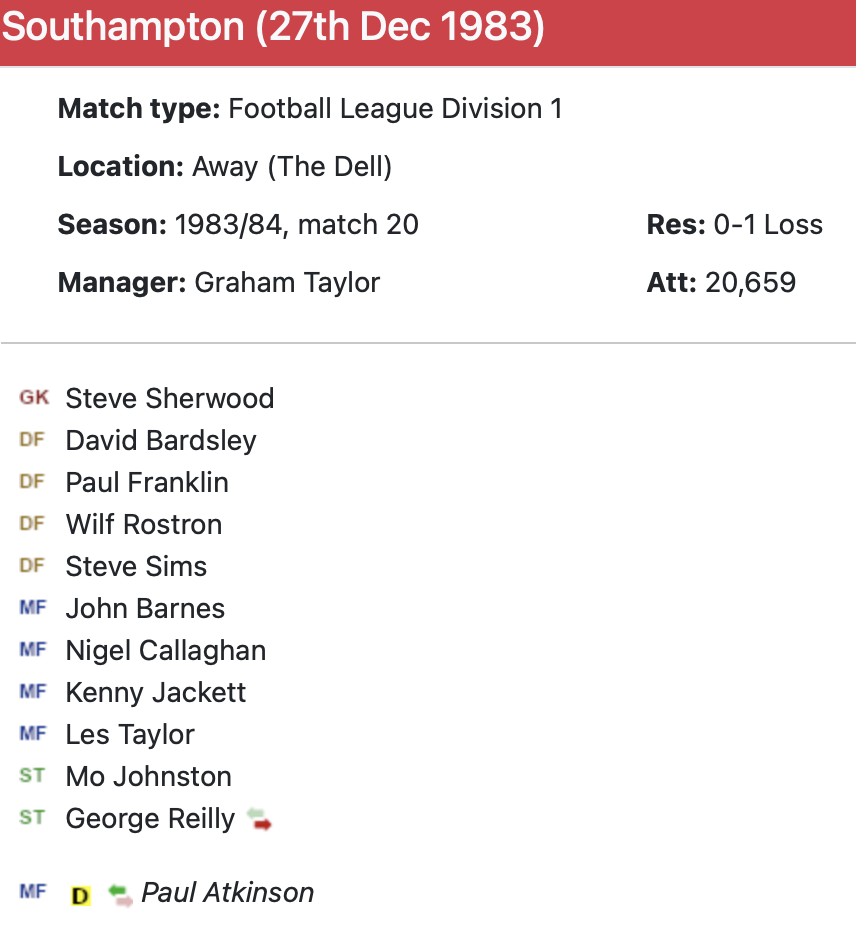Click the ST icon beside George Reilly
The width and height of the screenshot is (856, 940).
click(32, 818)
